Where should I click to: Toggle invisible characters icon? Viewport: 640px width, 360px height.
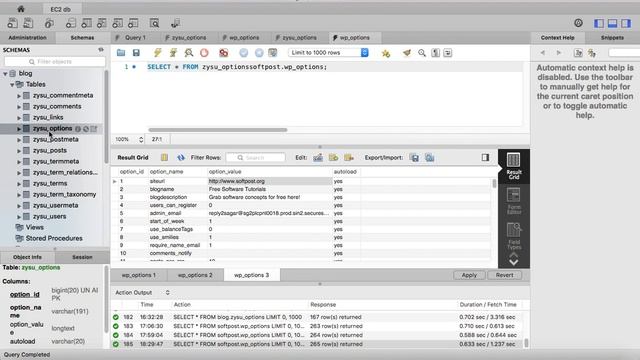tap(436, 53)
